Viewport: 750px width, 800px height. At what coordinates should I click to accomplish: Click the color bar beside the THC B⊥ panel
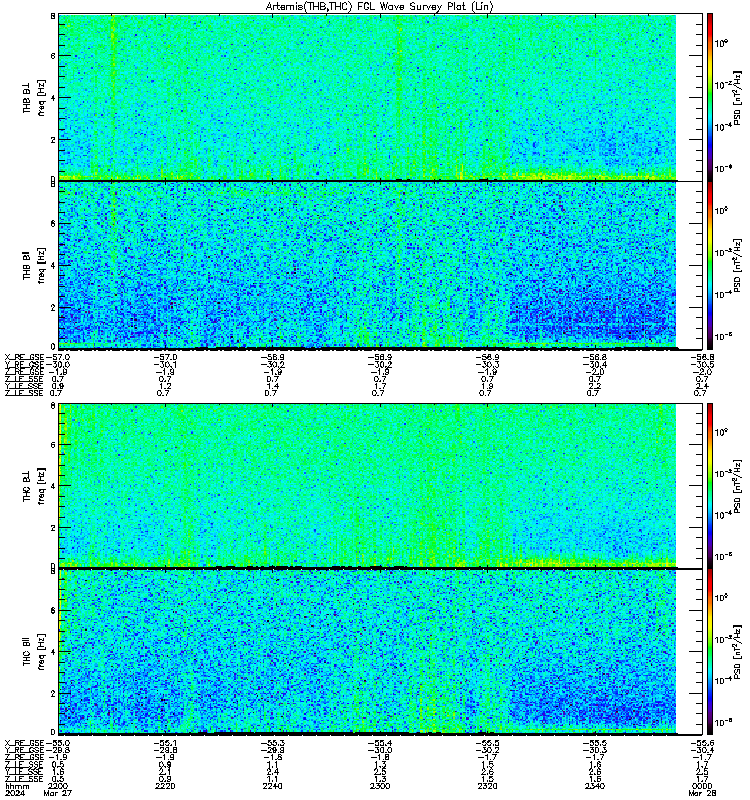point(710,485)
